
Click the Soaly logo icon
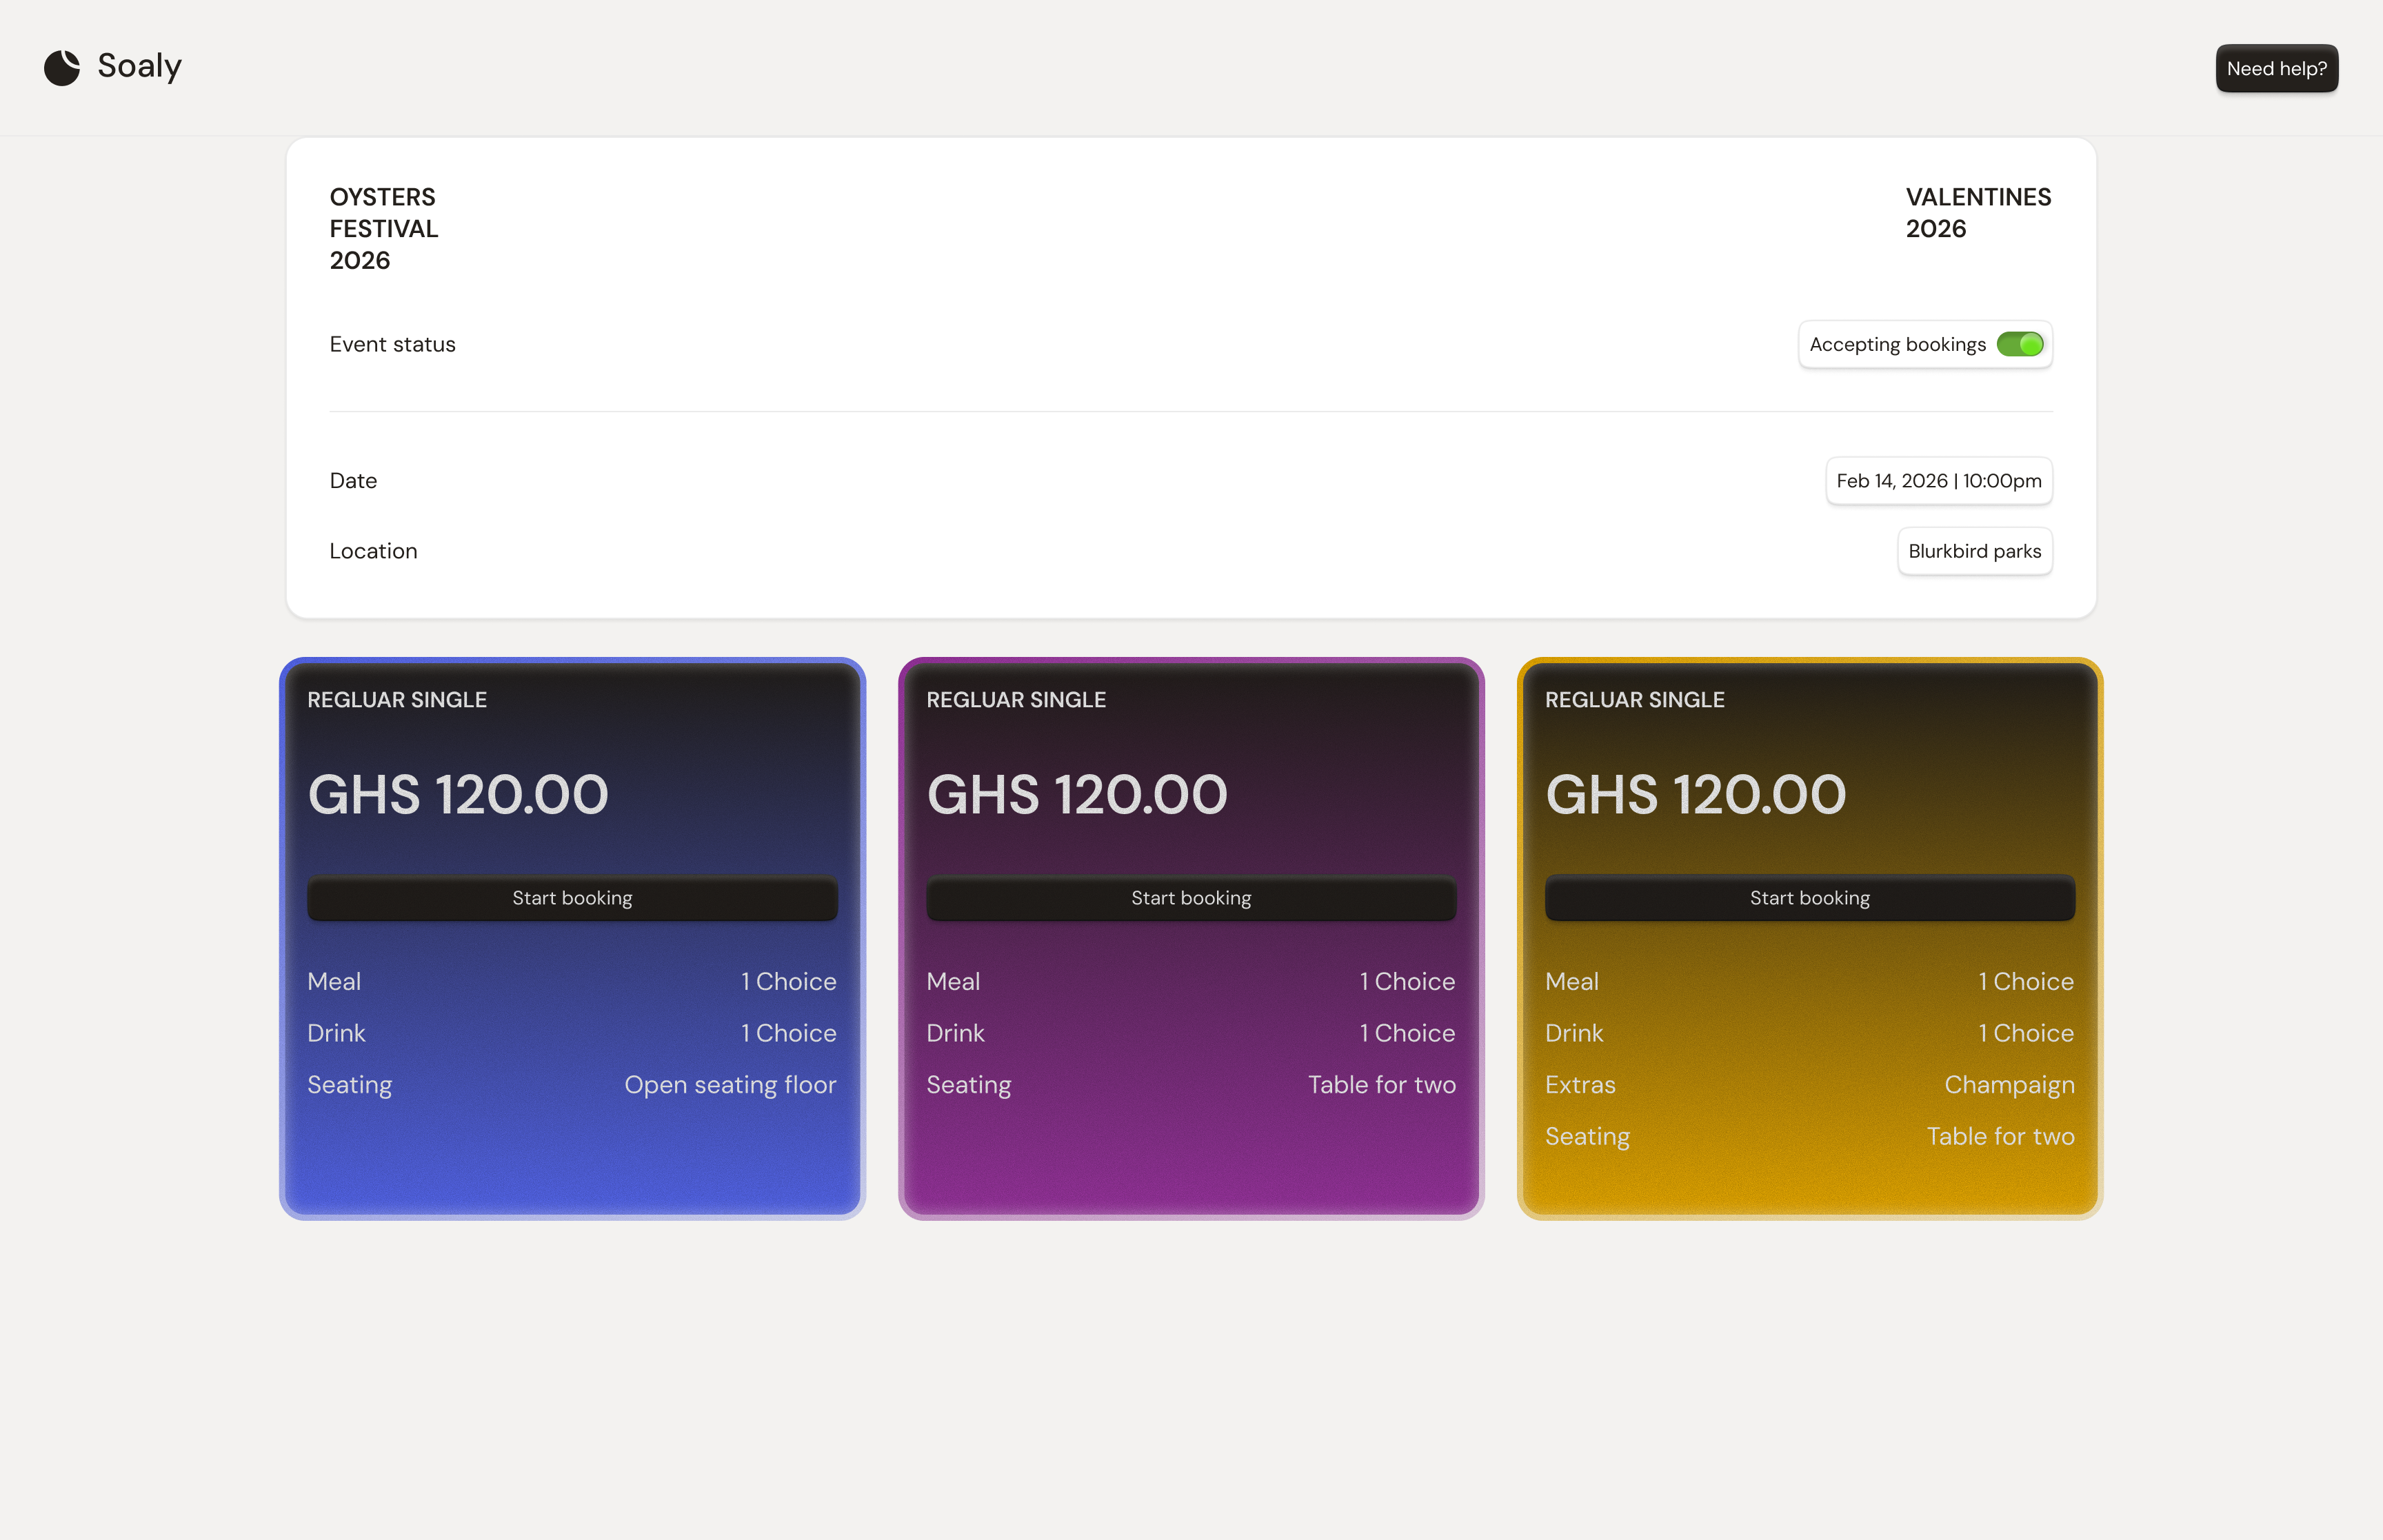62,68
